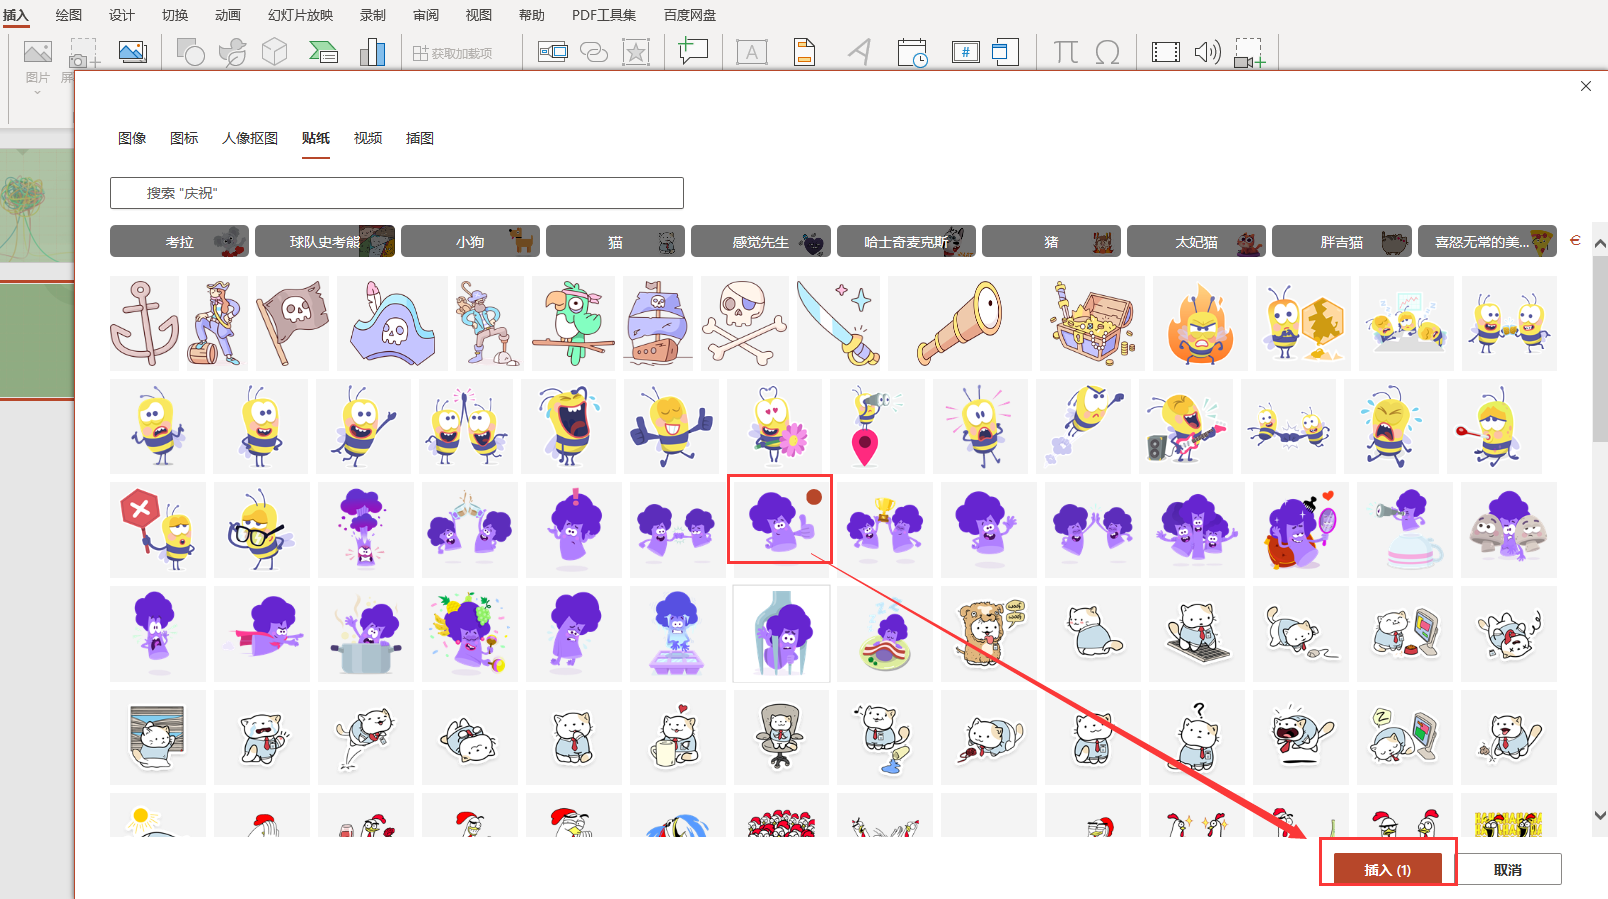Select the broccoli with mirror sticker

coord(1301,530)
